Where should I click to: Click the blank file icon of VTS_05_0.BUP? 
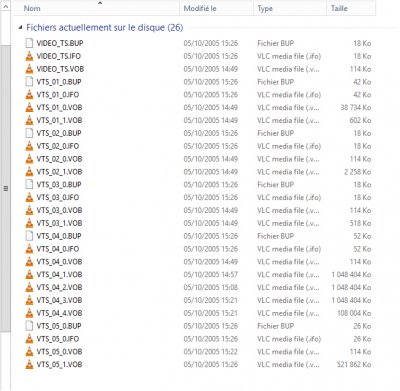coord(29,326)
